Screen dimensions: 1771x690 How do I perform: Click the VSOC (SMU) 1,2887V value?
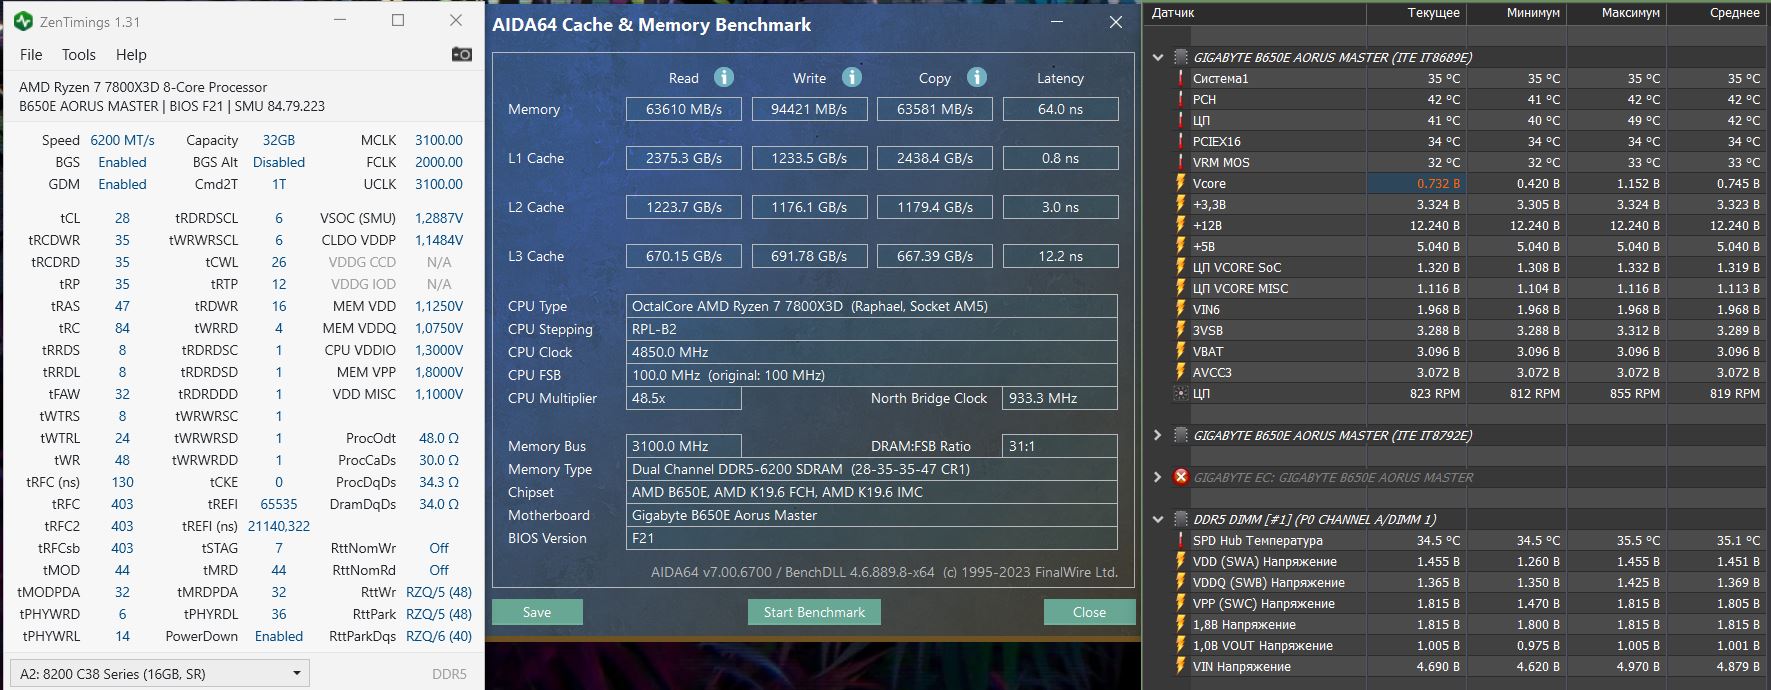click(x=439, y=218)
